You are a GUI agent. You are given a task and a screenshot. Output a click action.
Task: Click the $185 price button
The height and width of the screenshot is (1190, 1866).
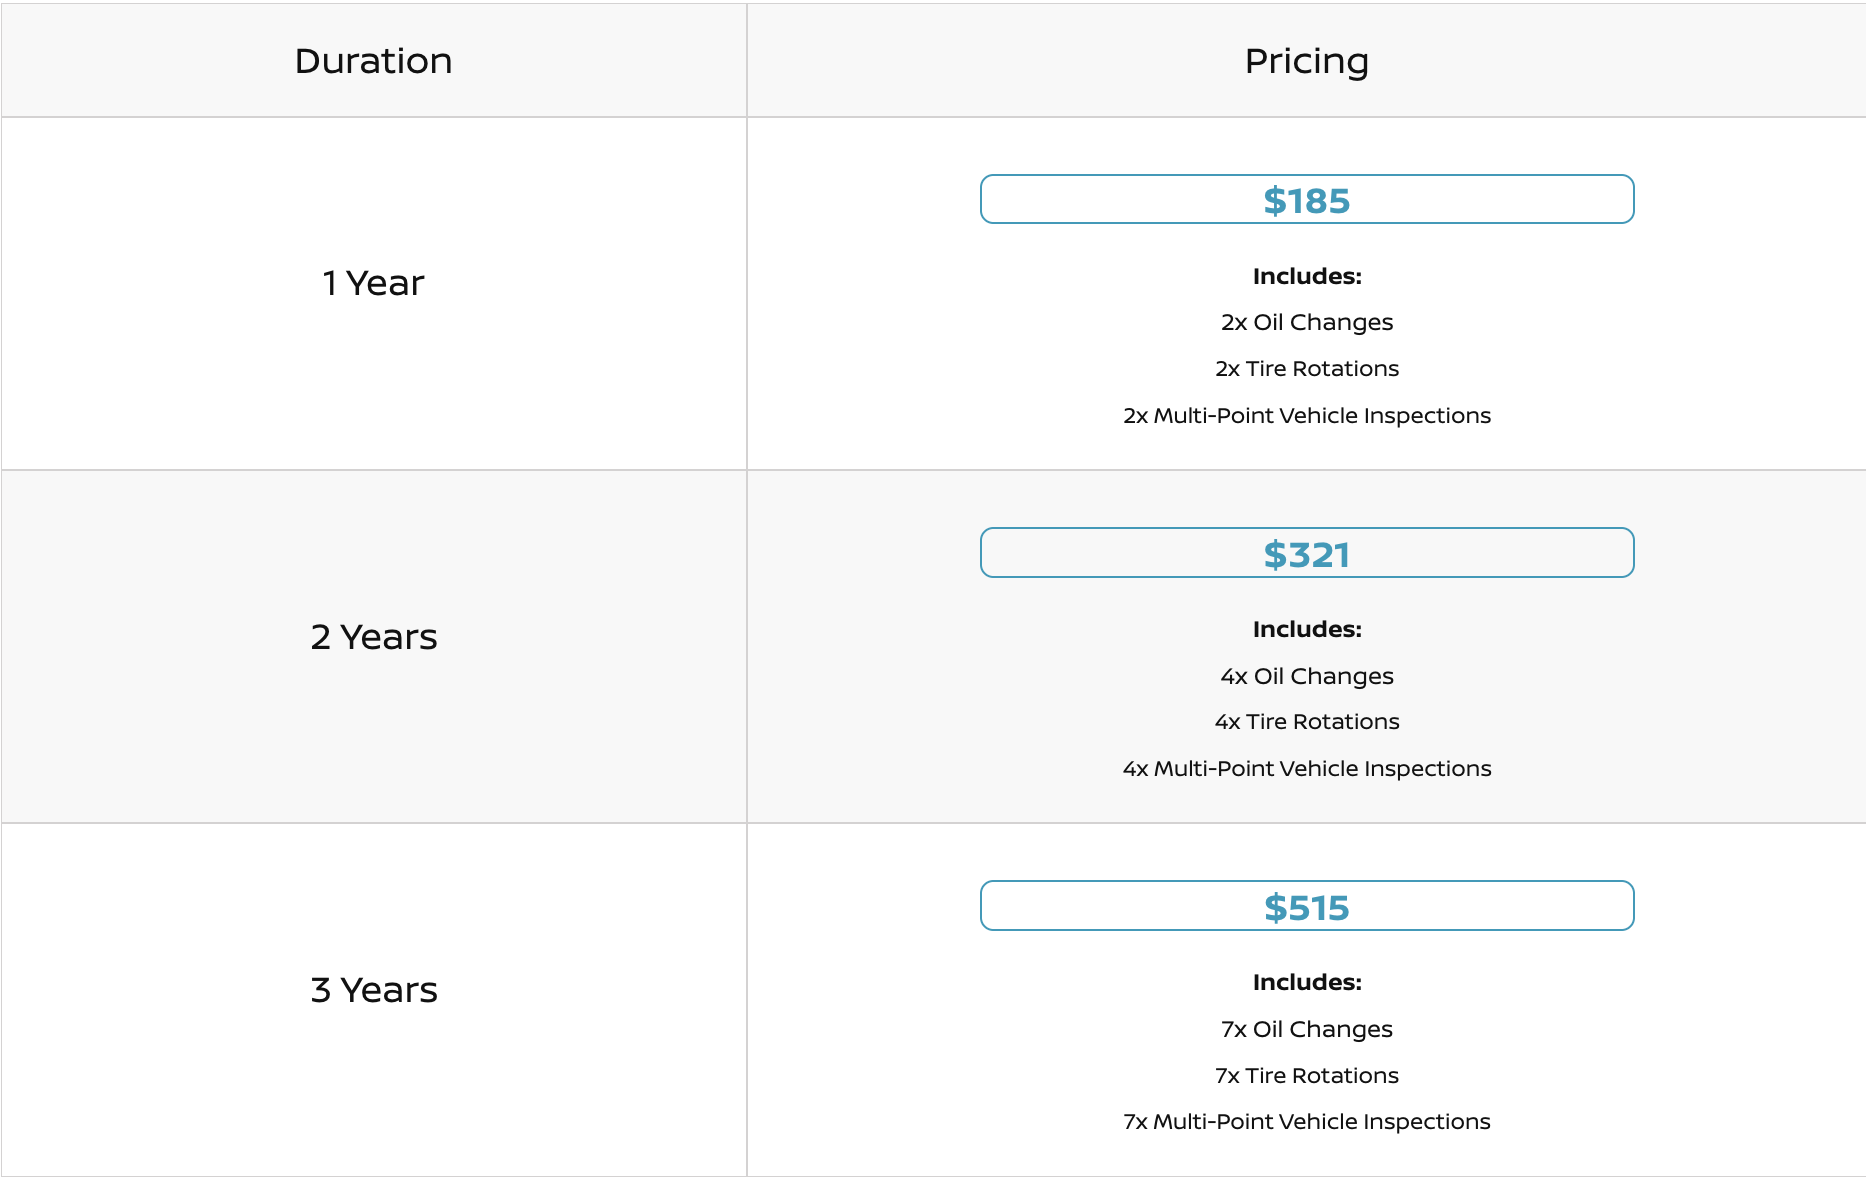tap(1307, 200)
